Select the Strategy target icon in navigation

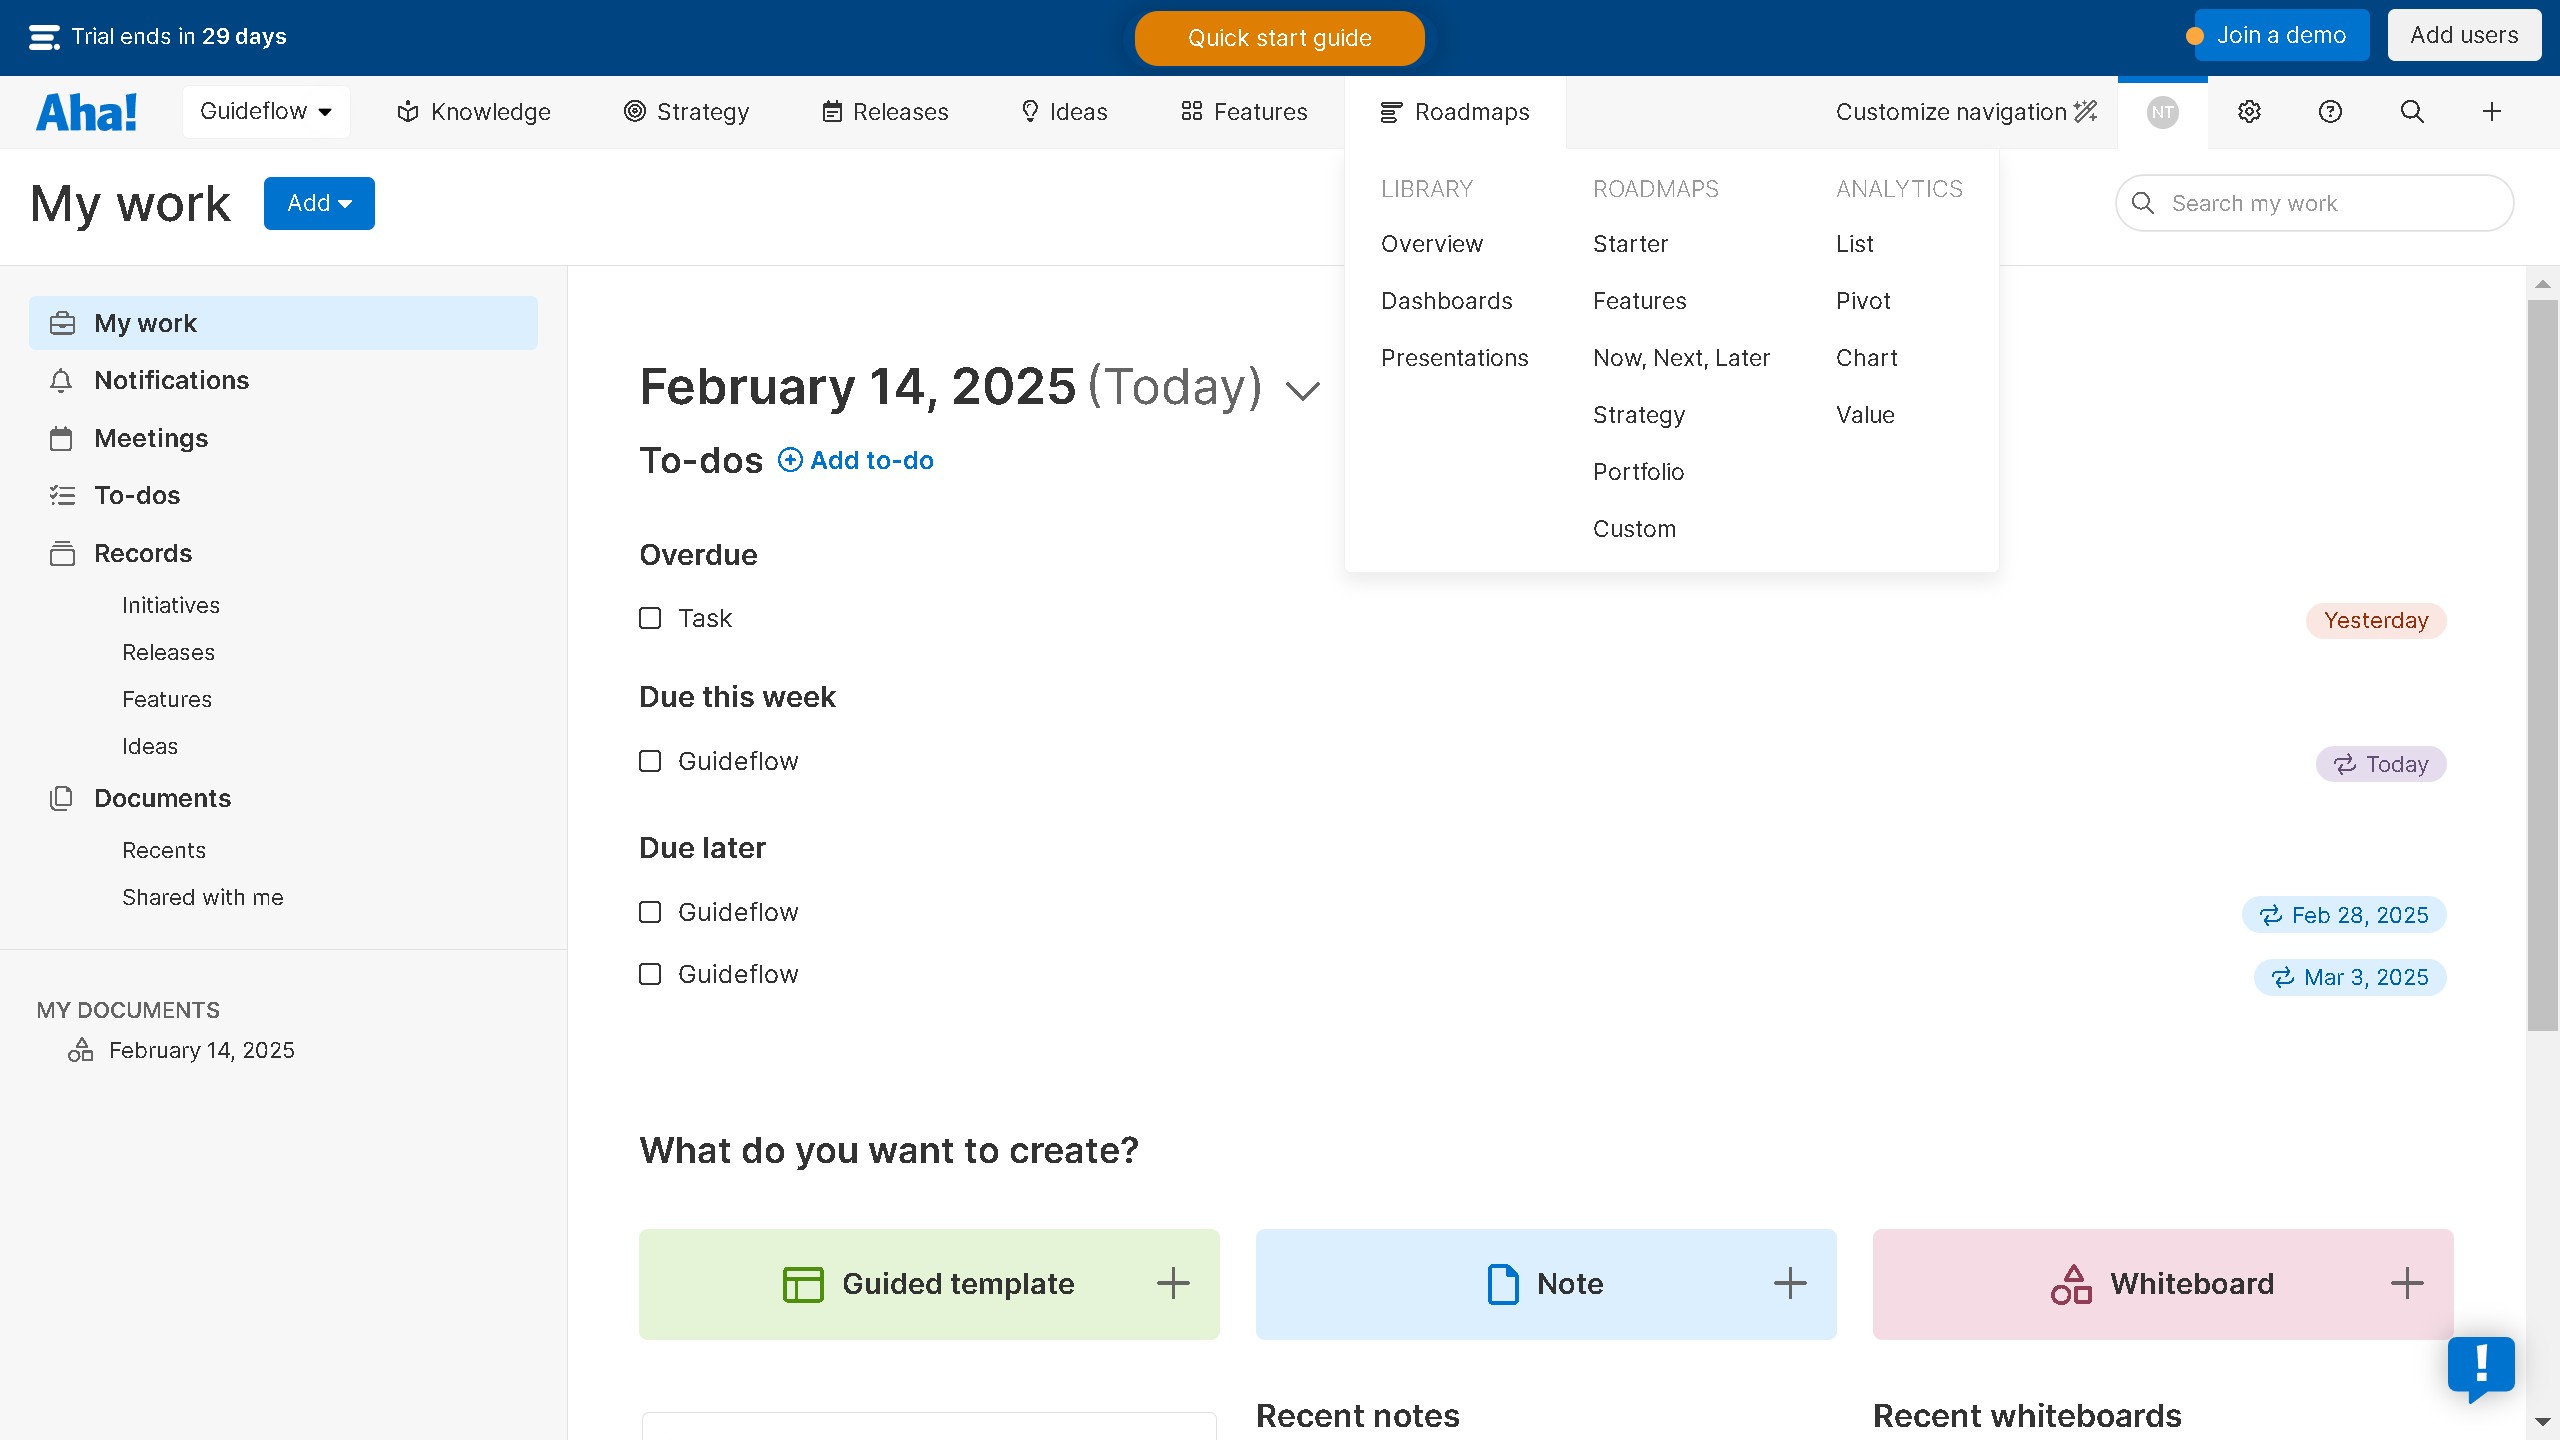634,111
